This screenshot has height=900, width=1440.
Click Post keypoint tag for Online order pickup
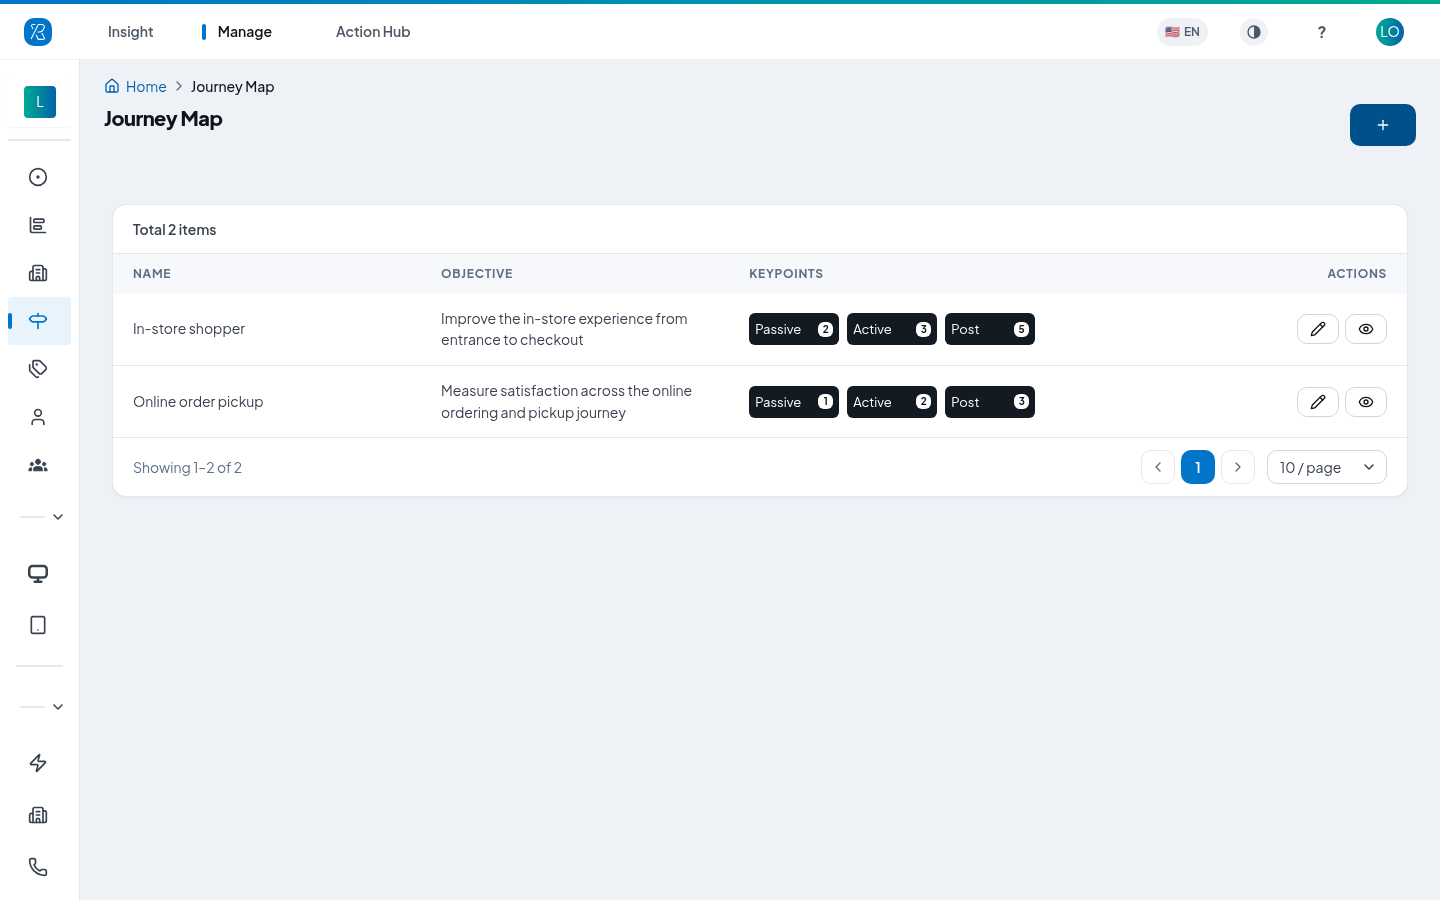(990, 402)
